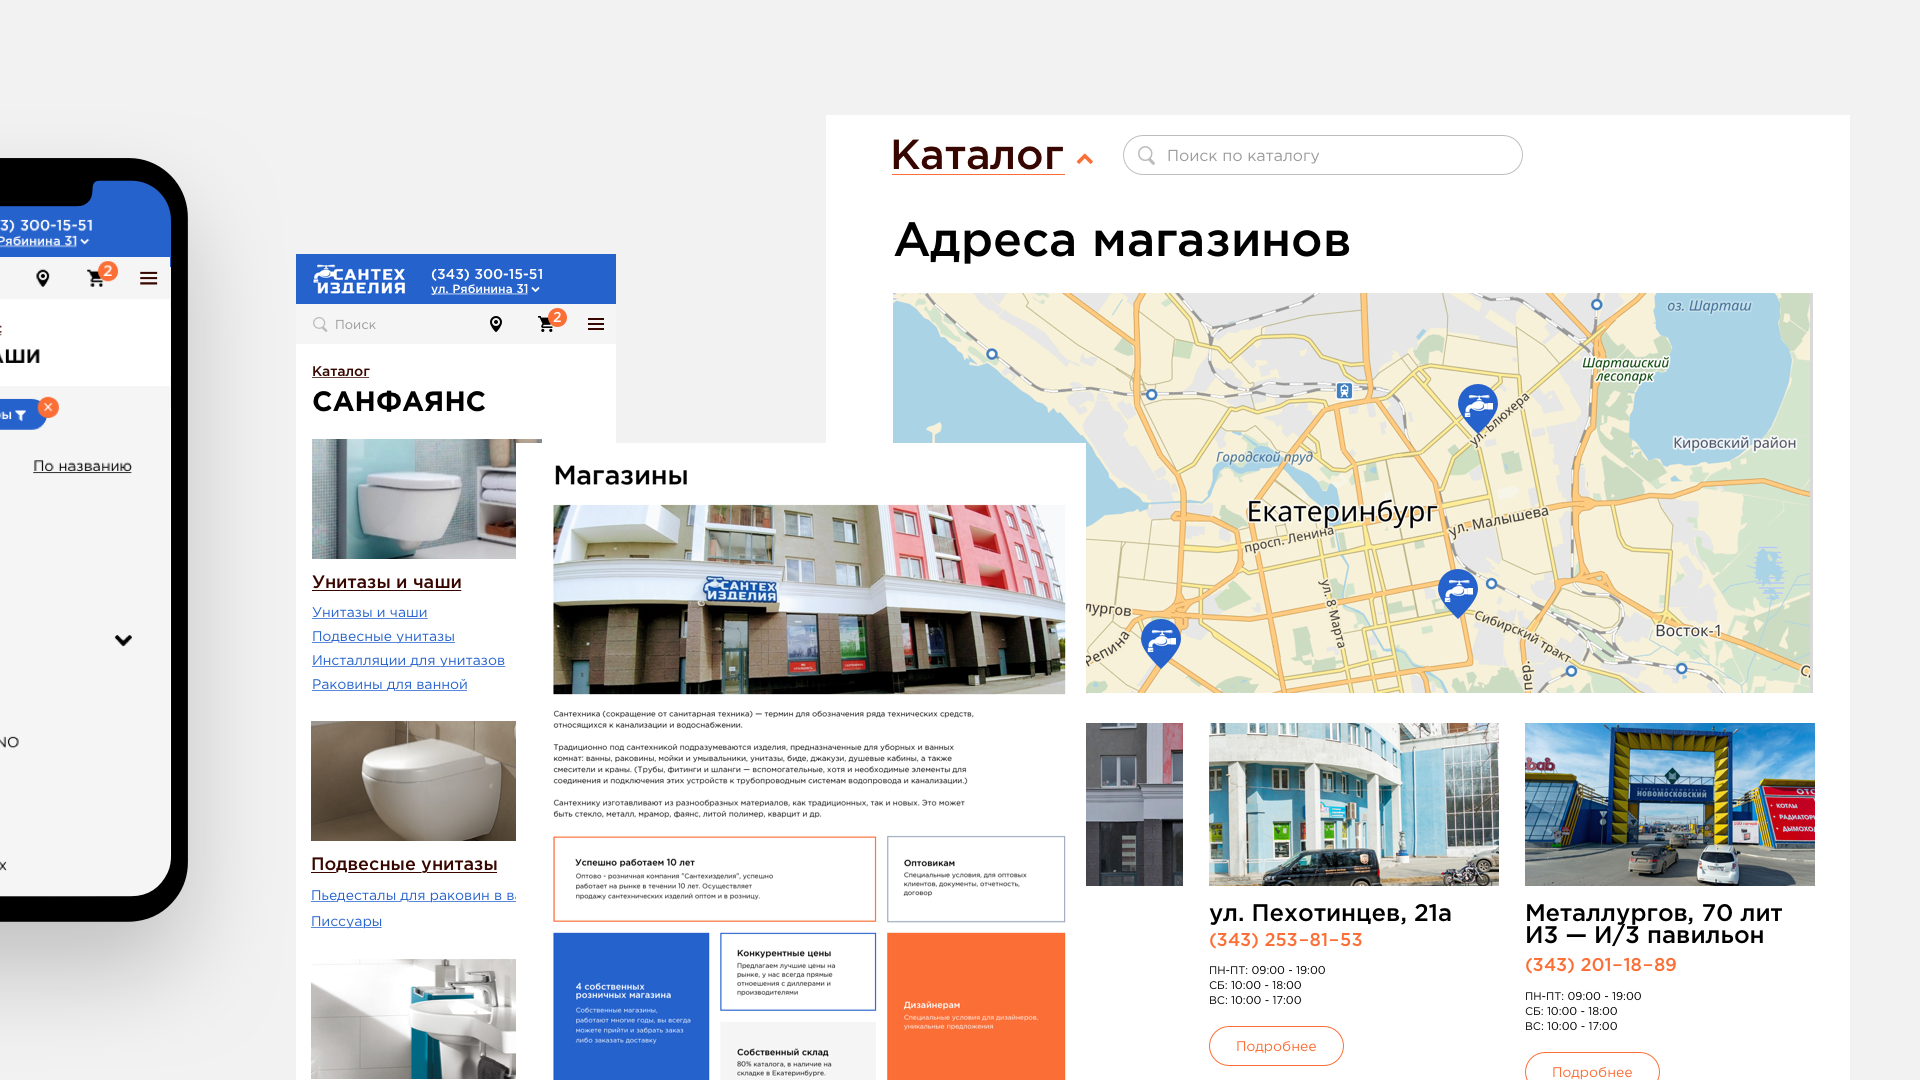Click the Сантехизделия logo in mobile header

pyautogui.click(x=359, y=280)
